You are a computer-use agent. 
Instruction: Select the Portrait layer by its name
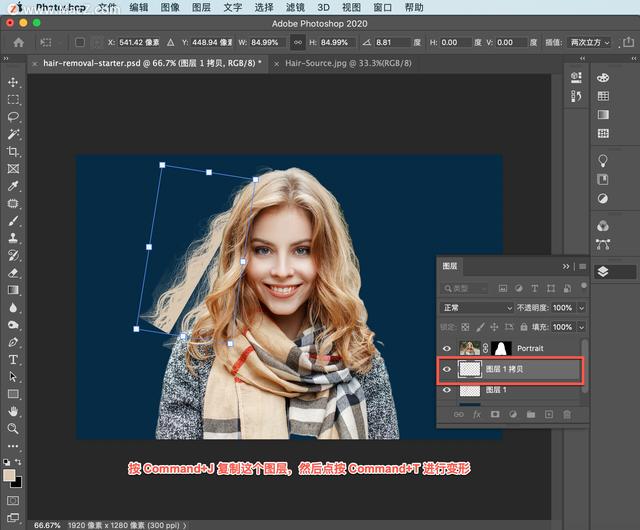(530, 348)
